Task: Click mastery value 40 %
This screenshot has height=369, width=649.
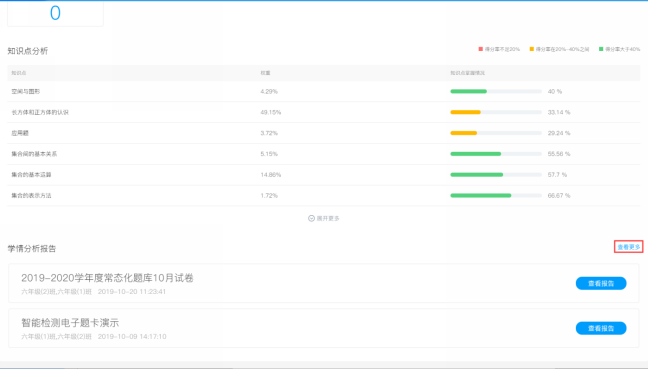Action: (555, 91)
